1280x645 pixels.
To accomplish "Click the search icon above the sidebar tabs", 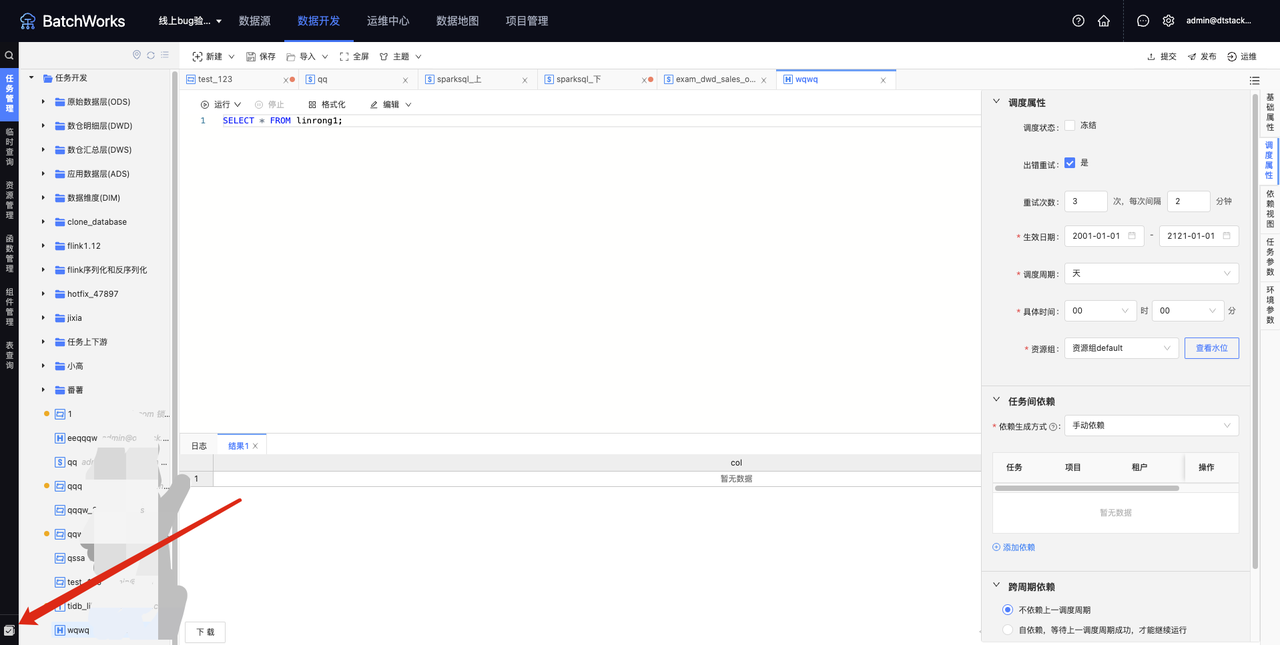I will coord(9,56).
